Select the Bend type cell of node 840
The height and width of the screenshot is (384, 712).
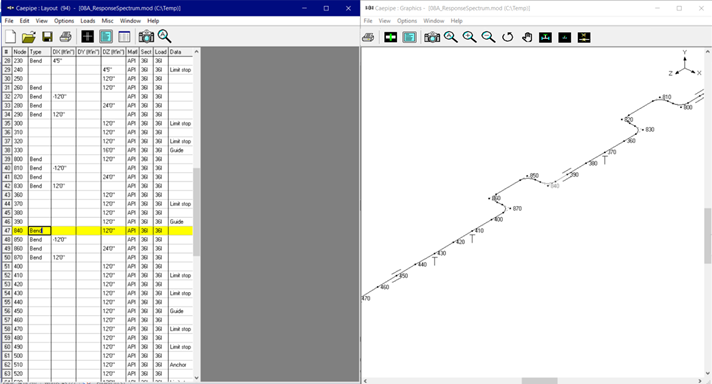tap(40, 231)
